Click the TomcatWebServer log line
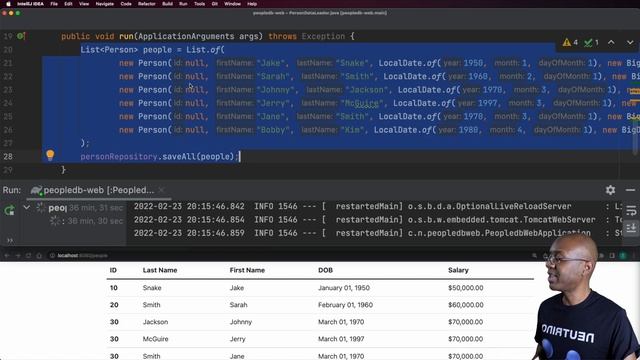The width and height of the screenshot is (640, 360). 375,220
